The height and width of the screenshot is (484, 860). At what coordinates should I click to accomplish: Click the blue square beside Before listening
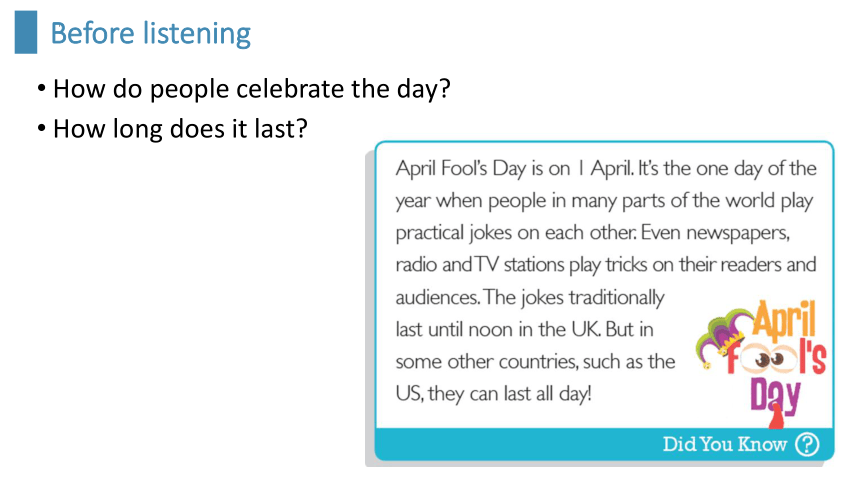26,32
